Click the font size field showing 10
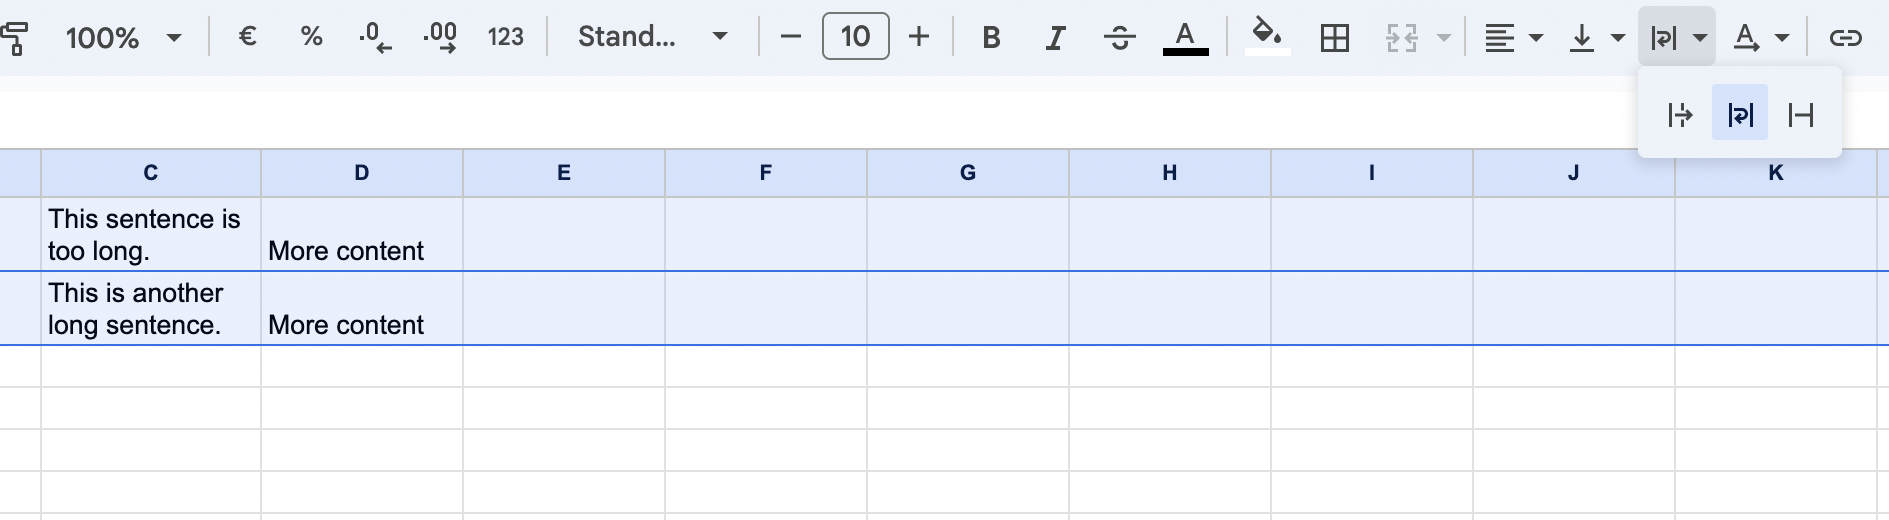The height and width of the screenshot is (520, 1889). pos(855,37)
